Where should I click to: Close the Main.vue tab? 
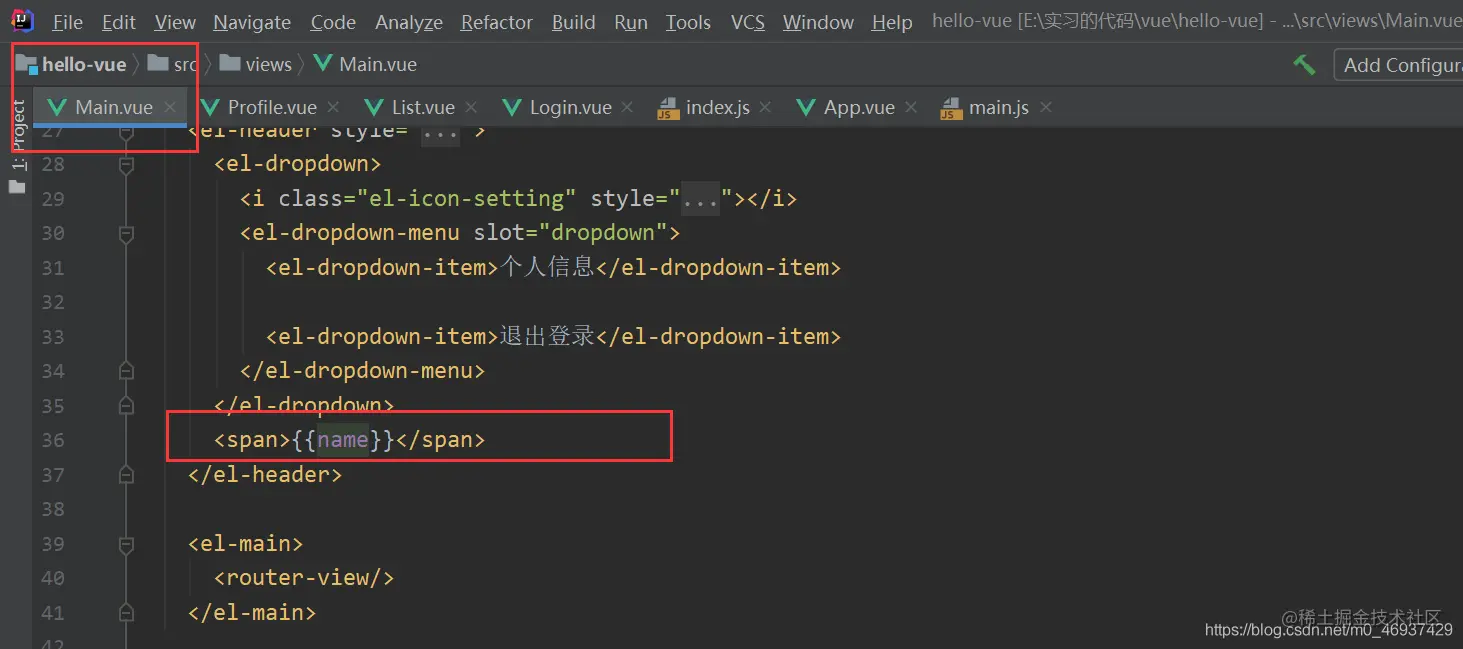pyautogui.click(x=171, y=107)
